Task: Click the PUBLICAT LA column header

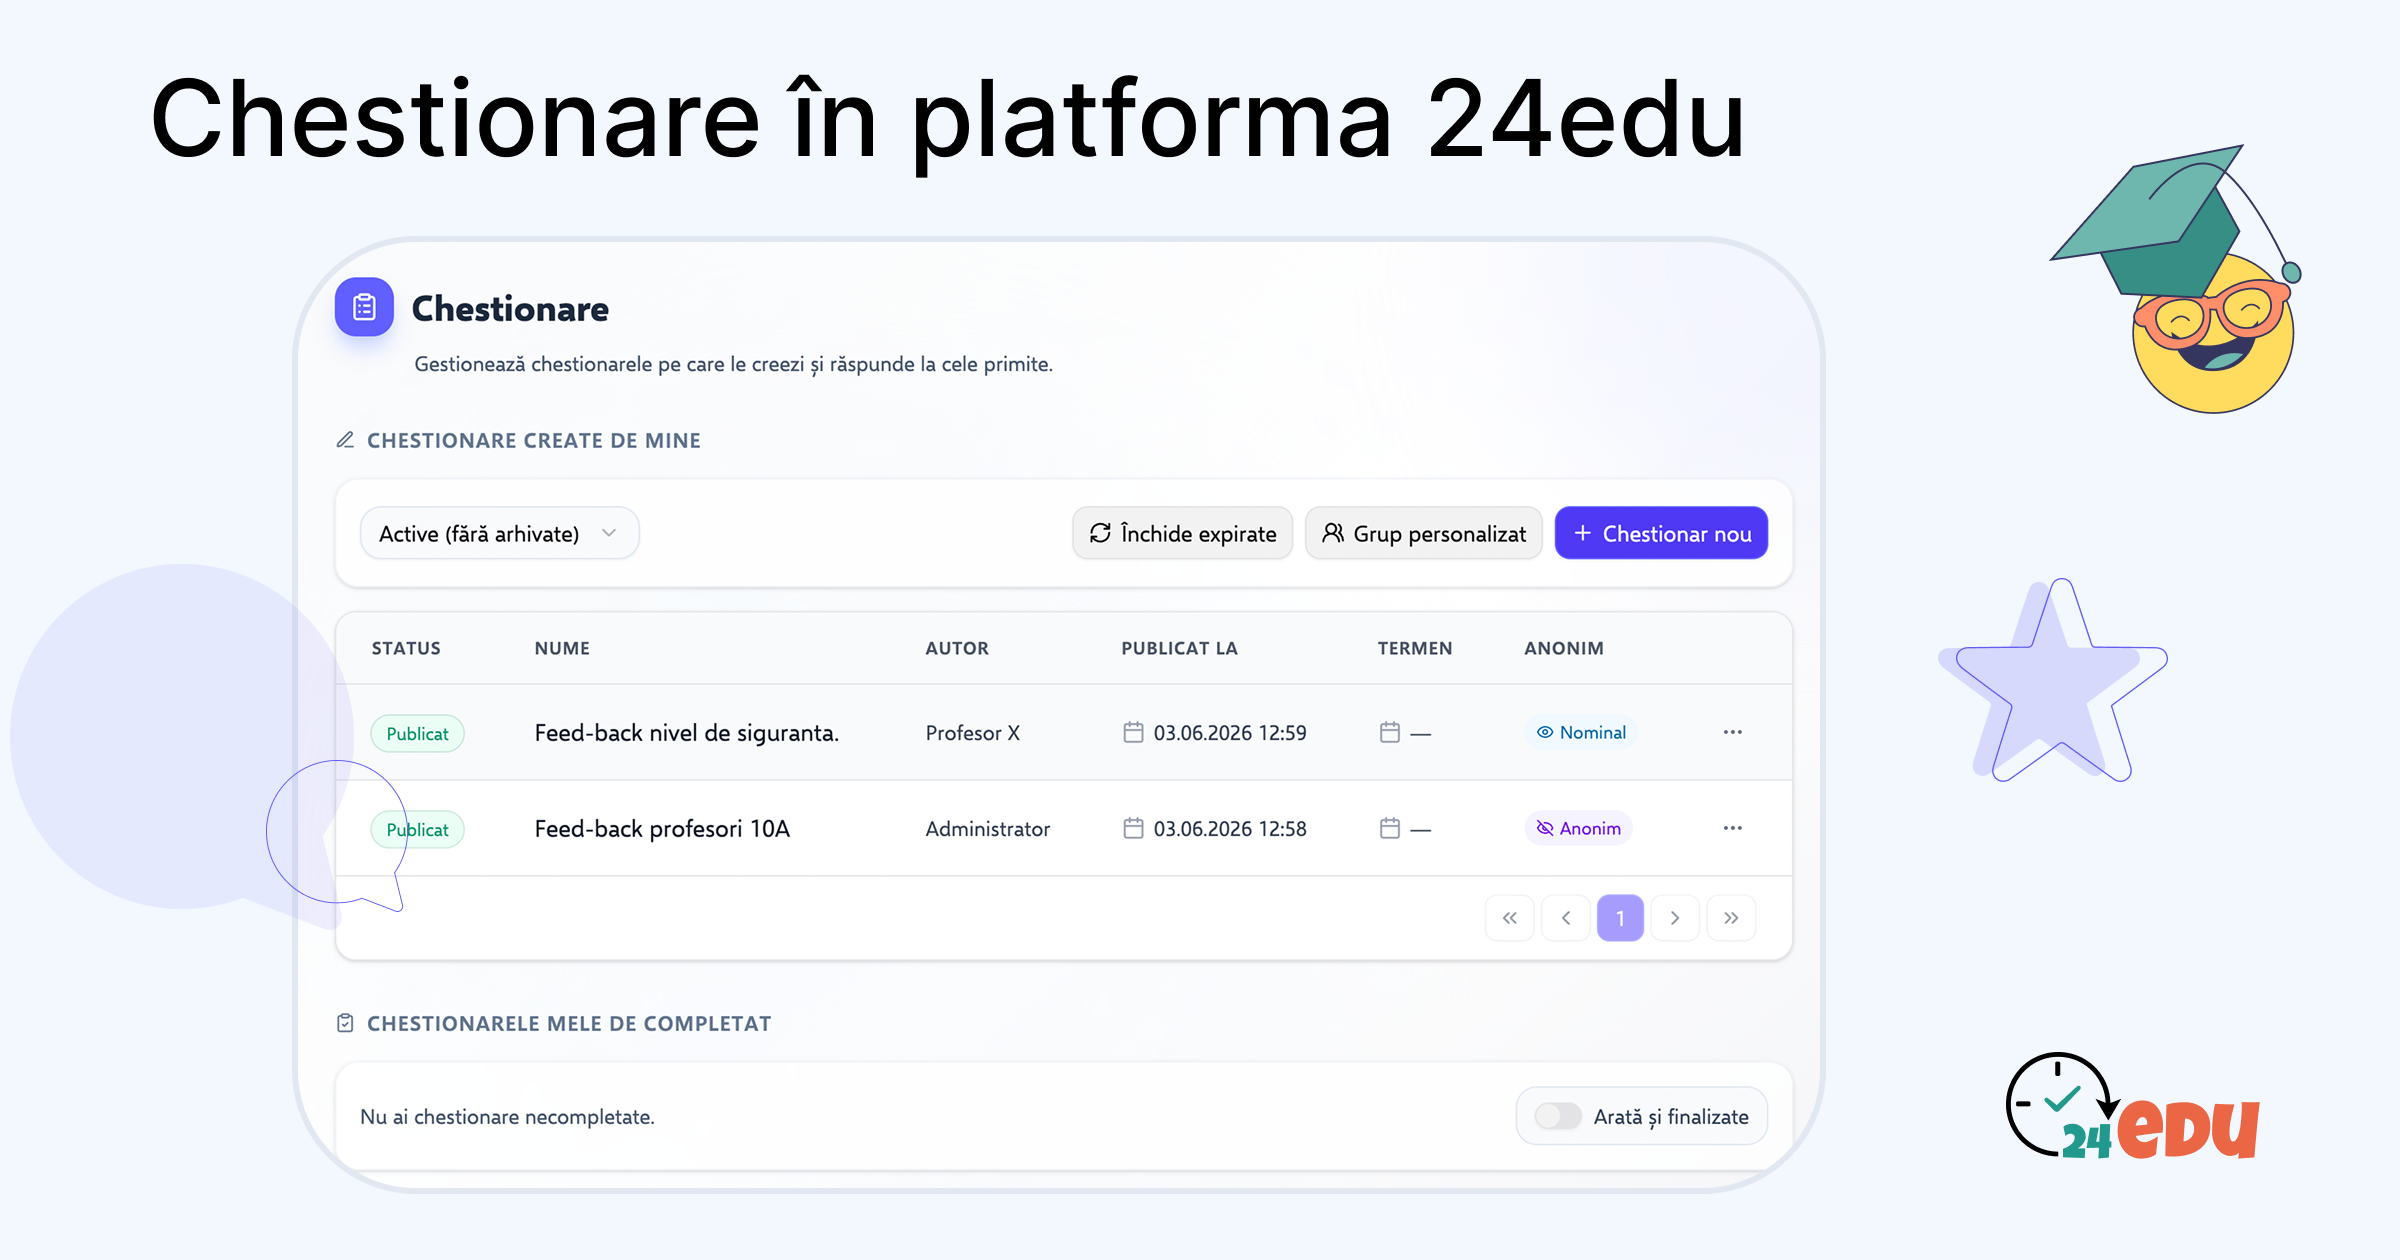Action: pos(1179,648)
